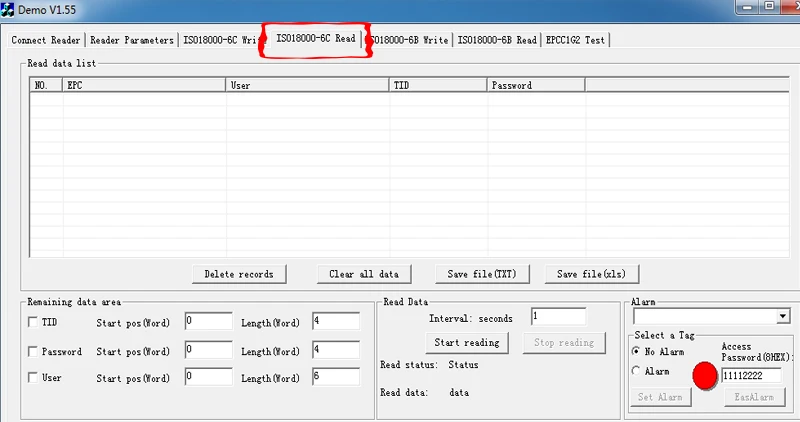This screenshot has width=800, height=422.
Task: Go to the EPCC1G2 Test tab
Action: [x=575, y=40]
